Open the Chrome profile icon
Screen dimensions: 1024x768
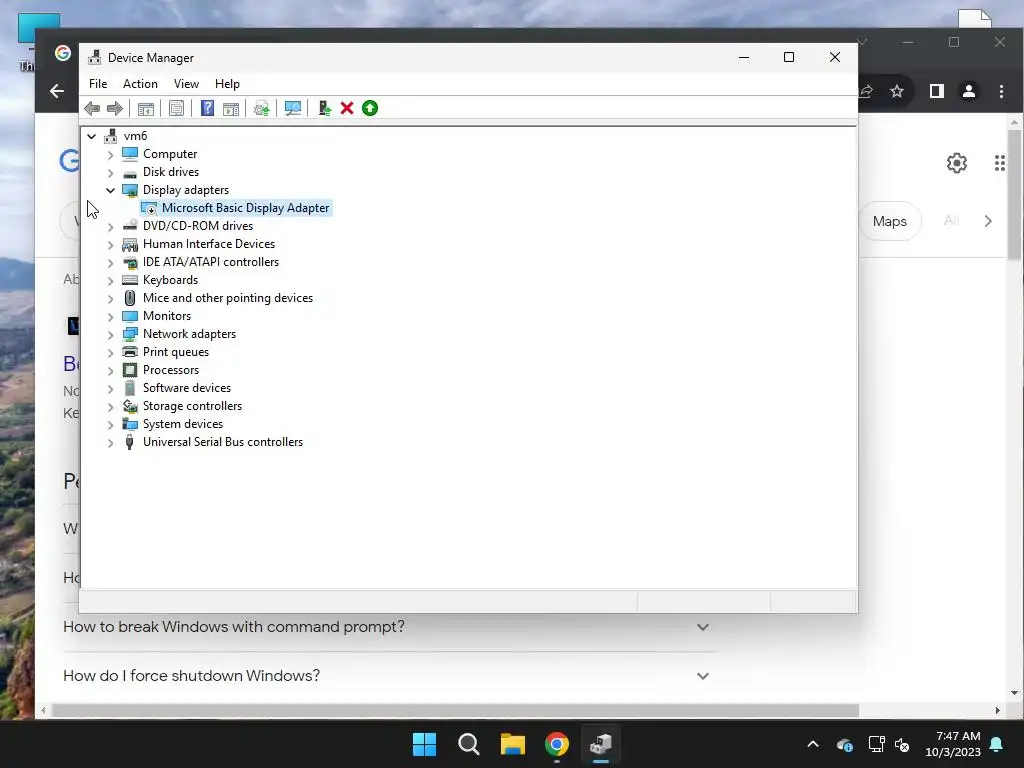968,91
